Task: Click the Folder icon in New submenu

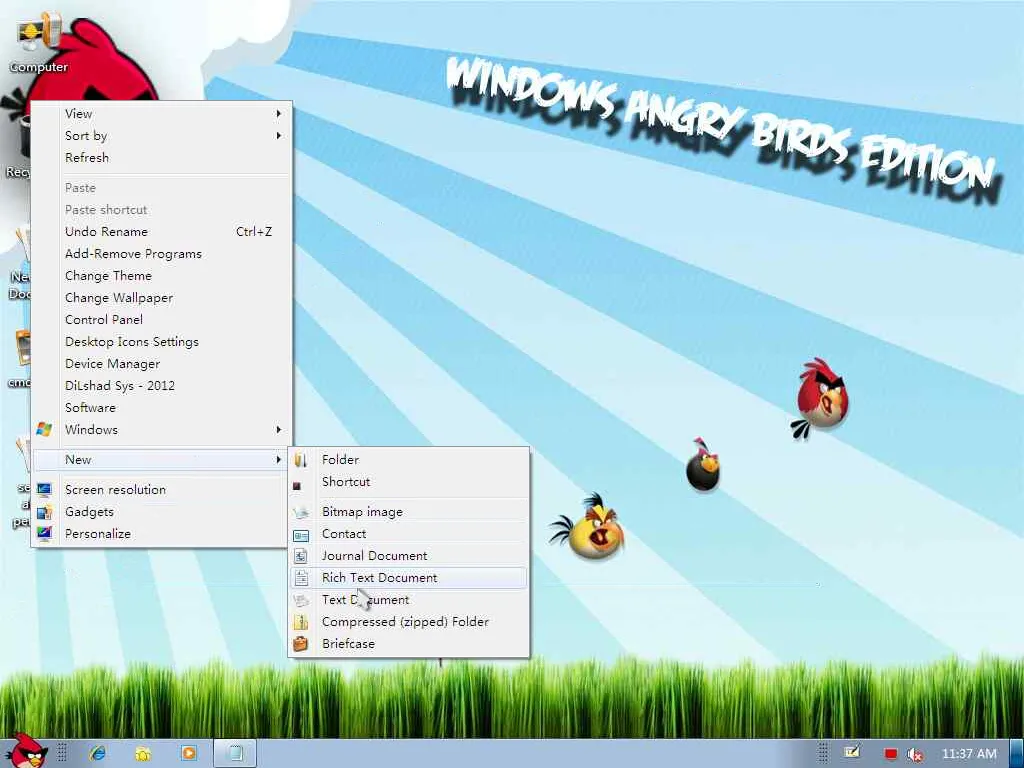Action: pos(300,460)
